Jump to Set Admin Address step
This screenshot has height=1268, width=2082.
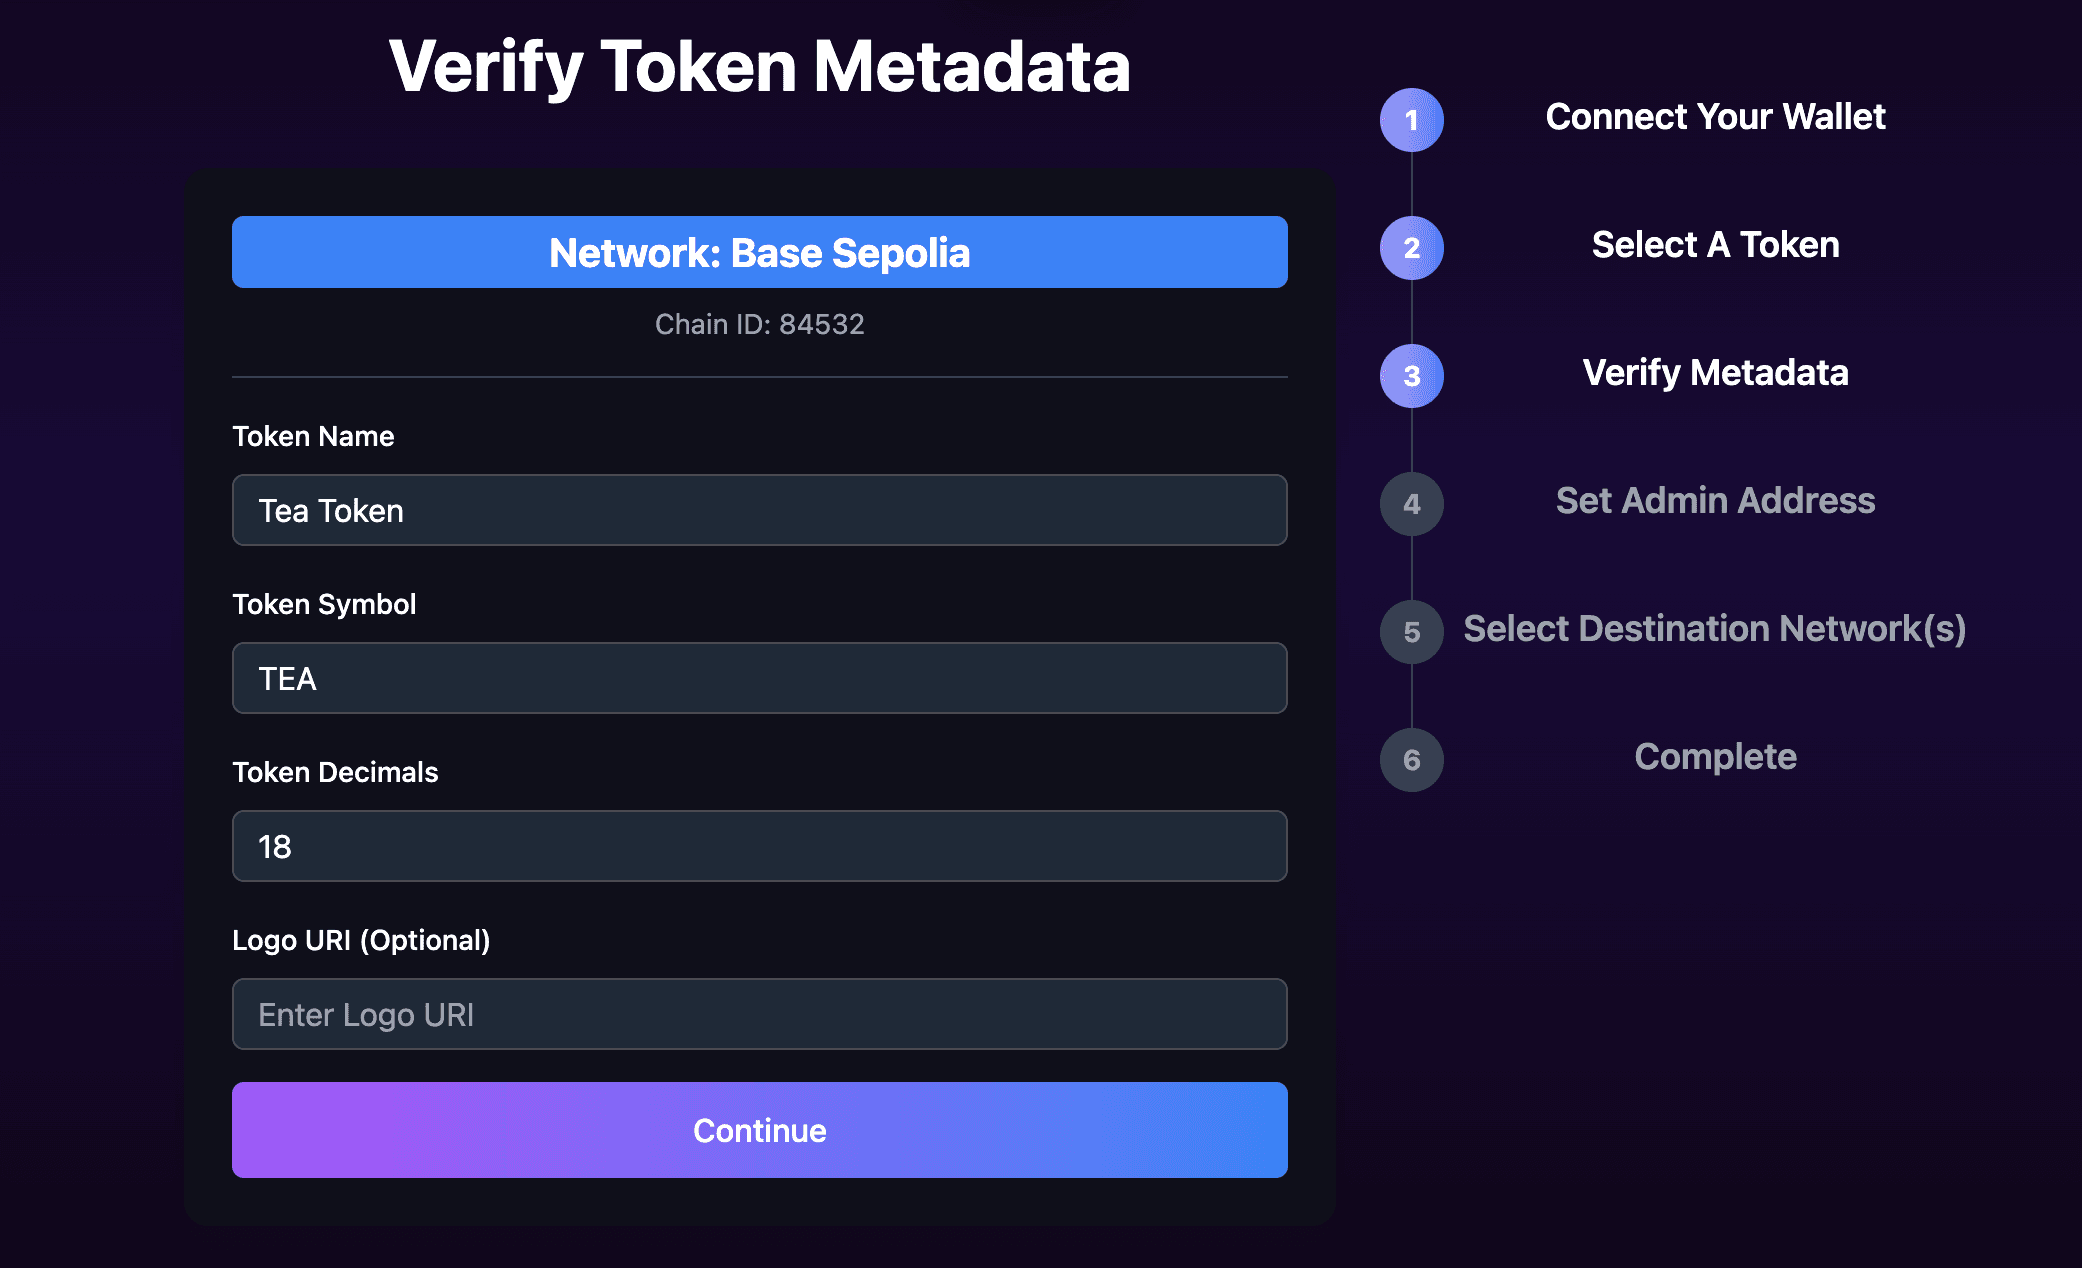[1715, 501]
